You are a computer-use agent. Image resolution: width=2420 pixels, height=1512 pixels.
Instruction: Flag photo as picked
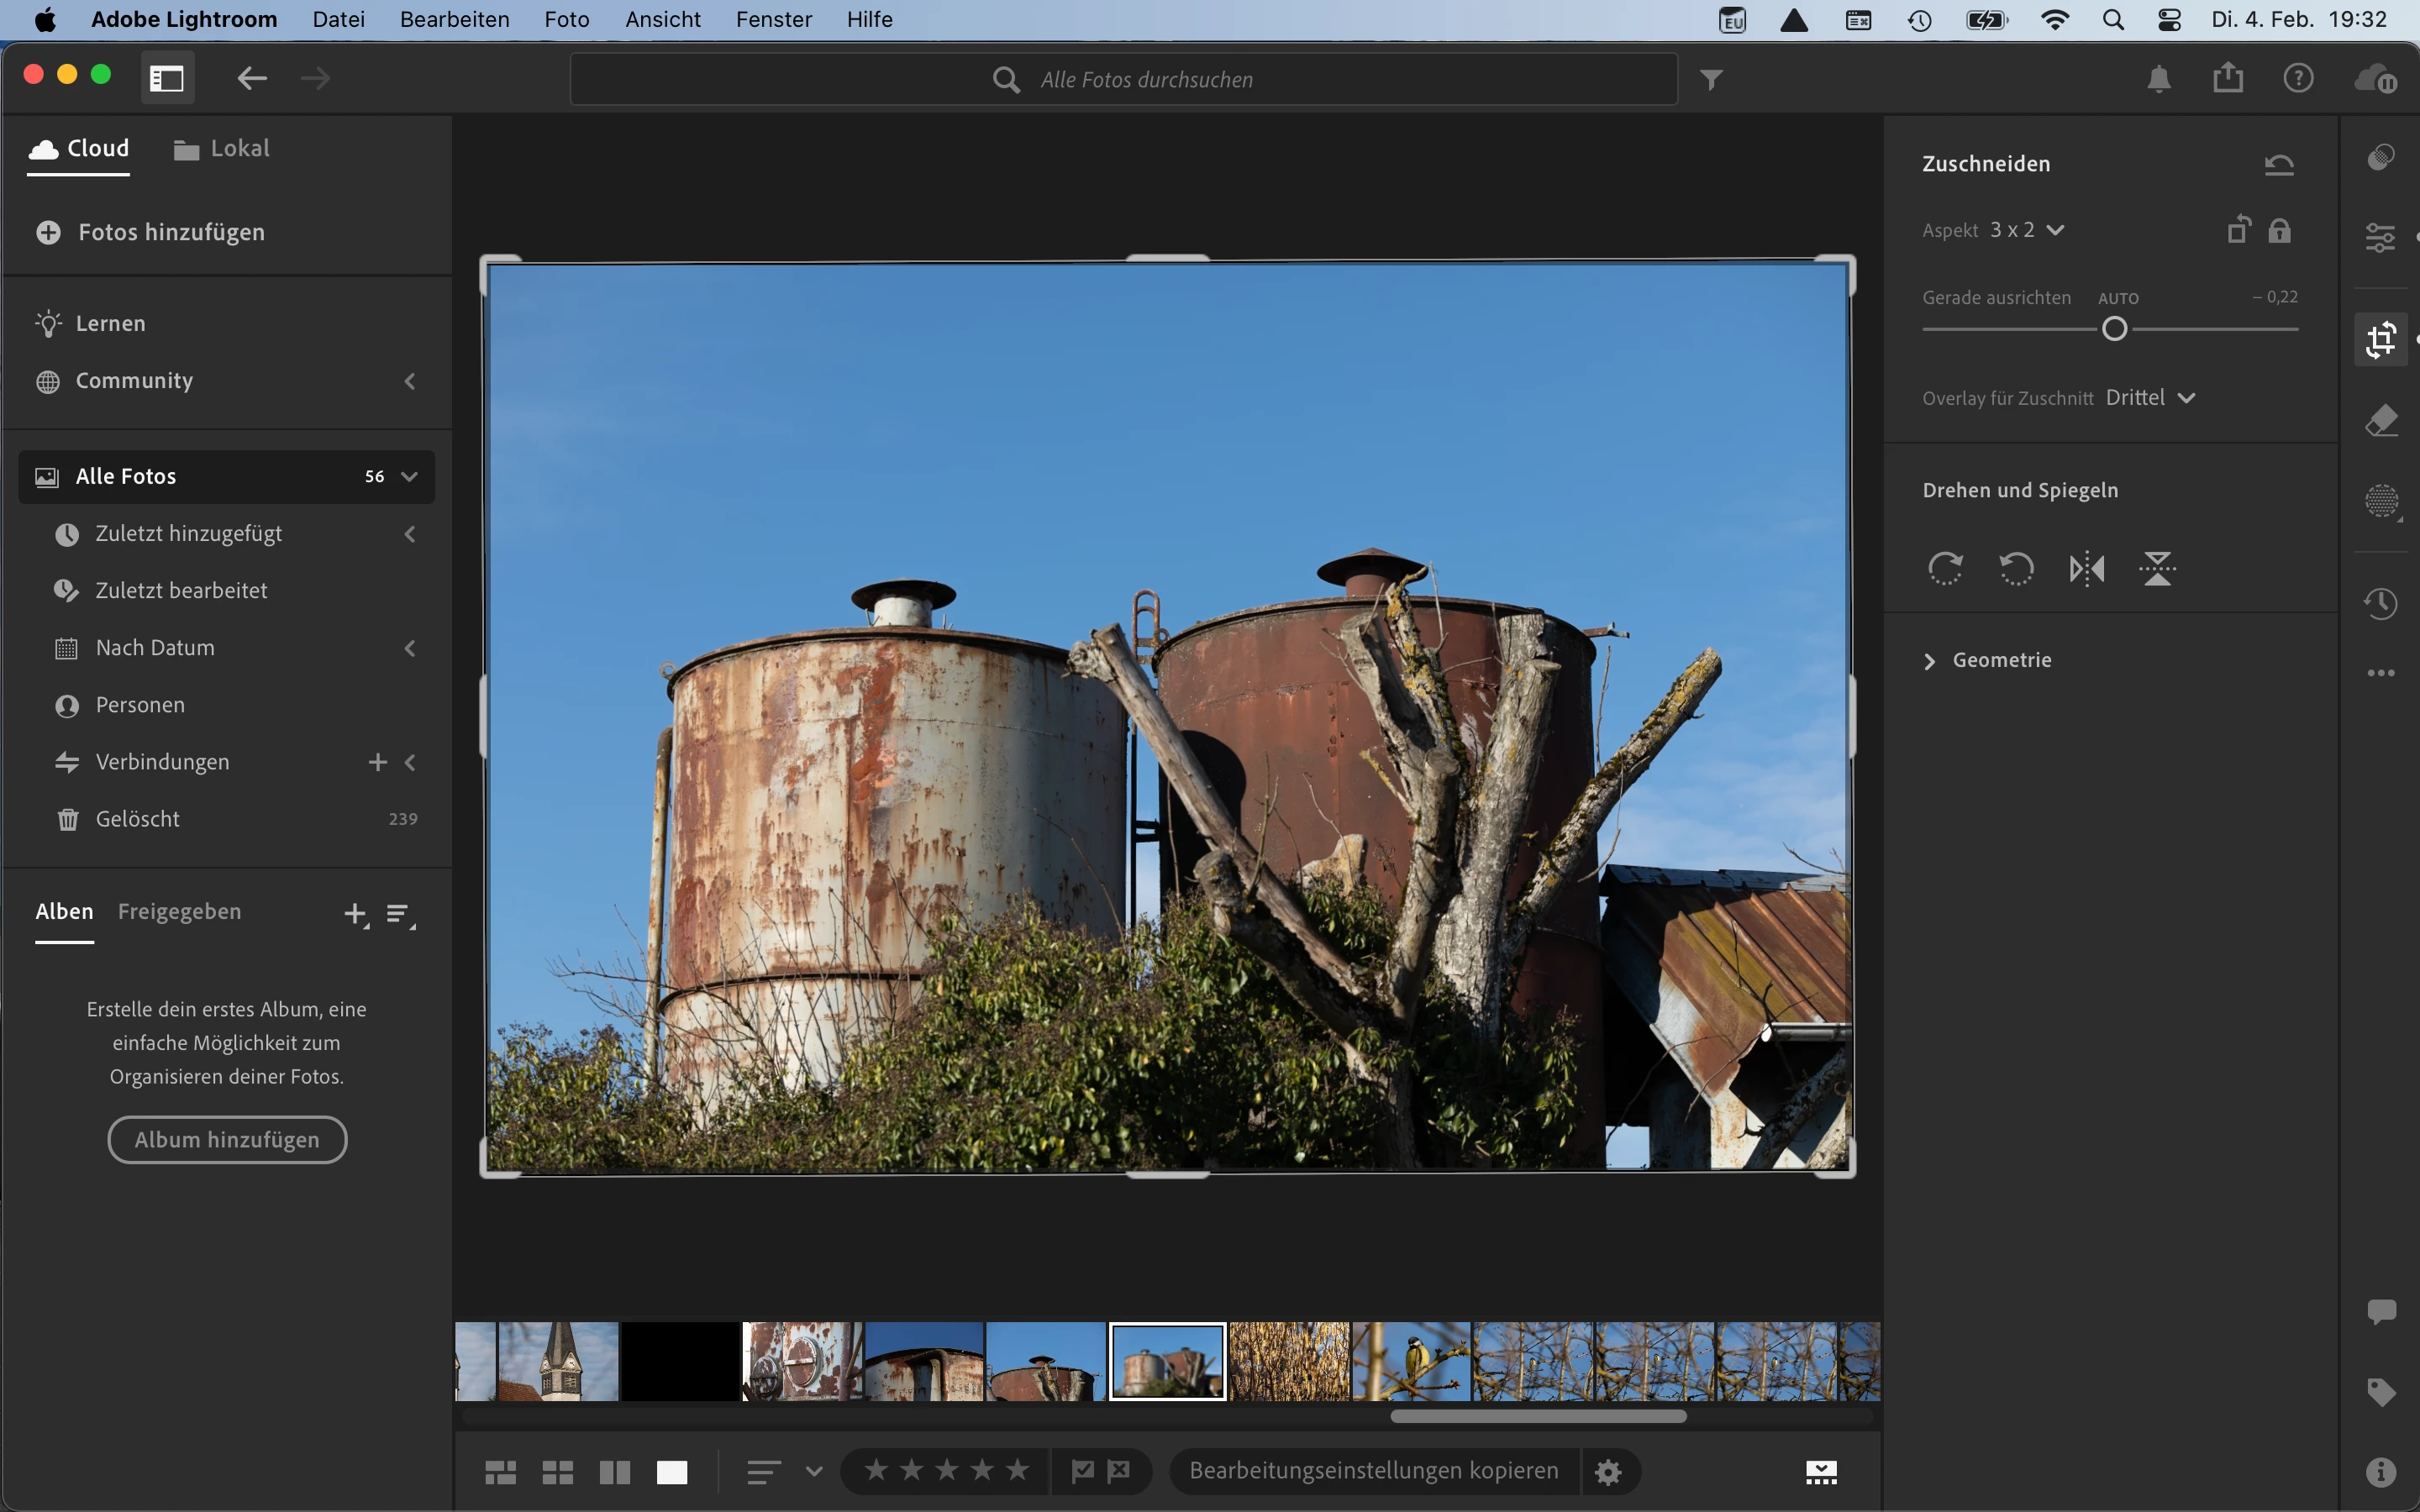(1082, 1471)
